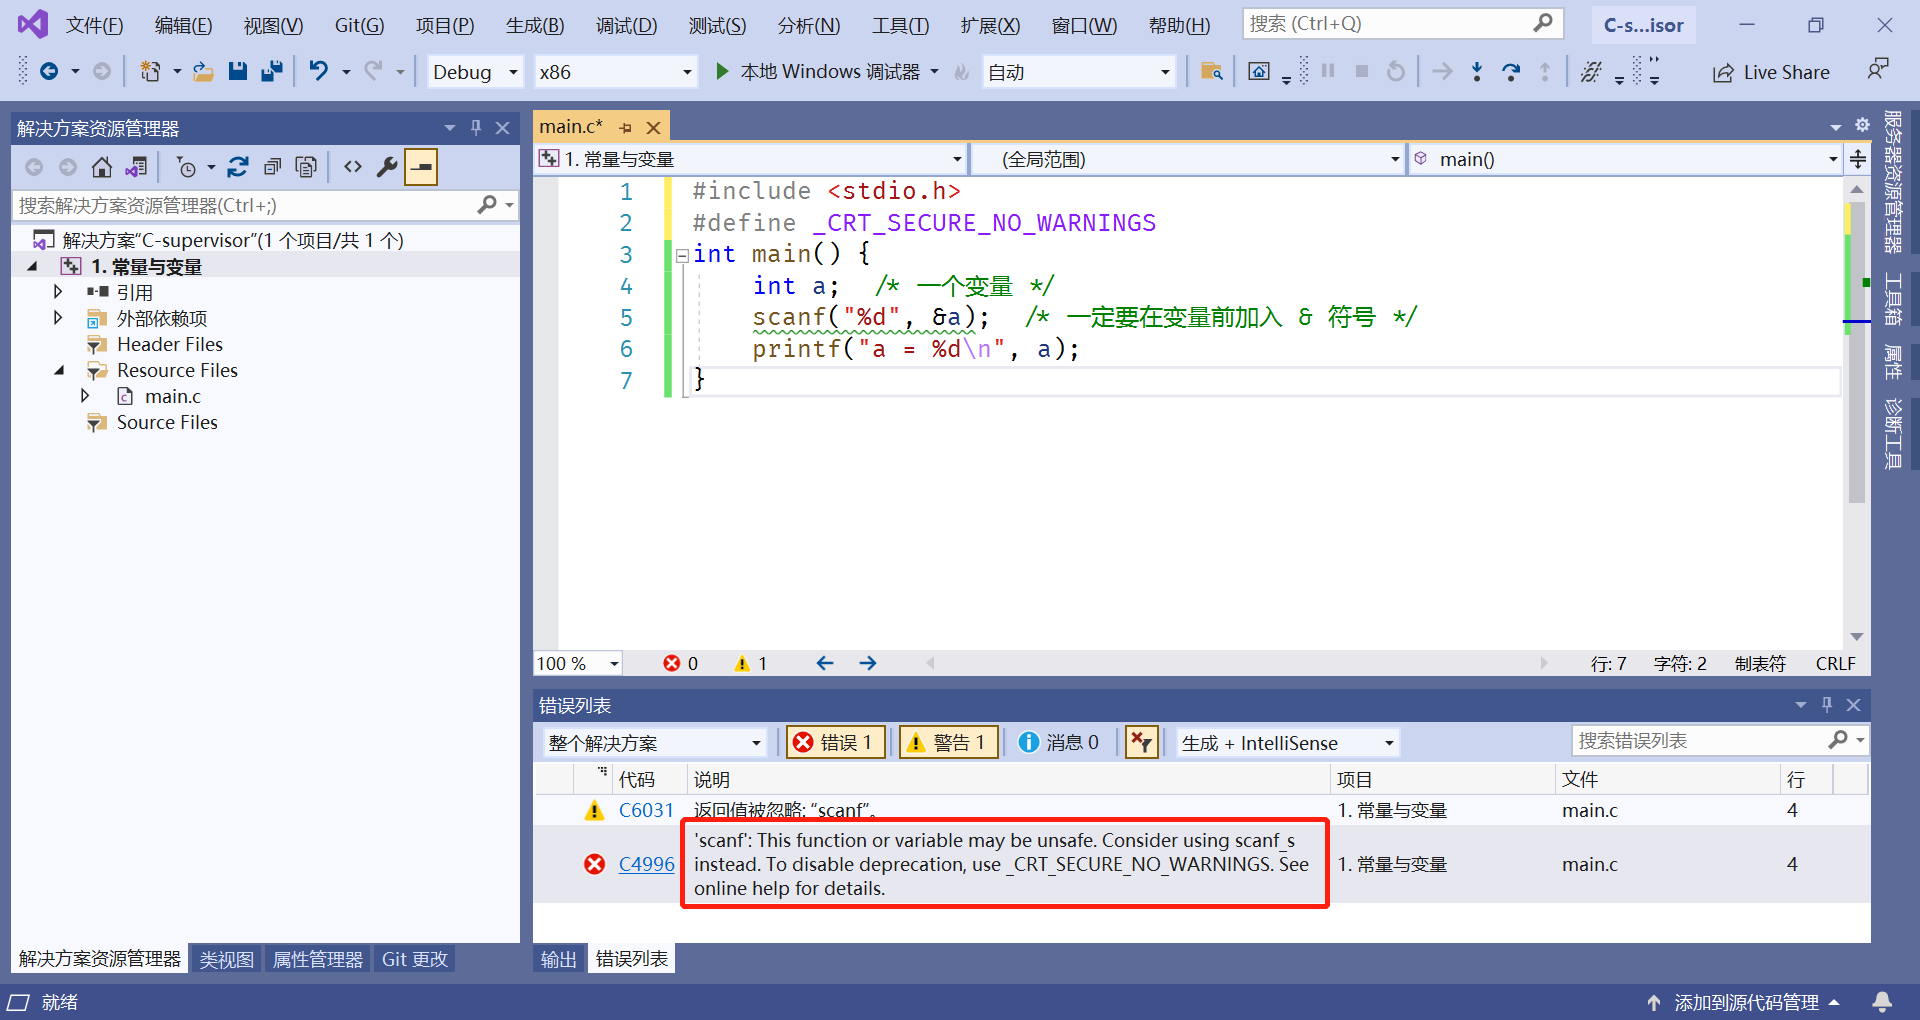The width and height of the screenshot is (1920, 1020).
Task: Click the Find in Files icon
Action: (x=1211, y=71)
